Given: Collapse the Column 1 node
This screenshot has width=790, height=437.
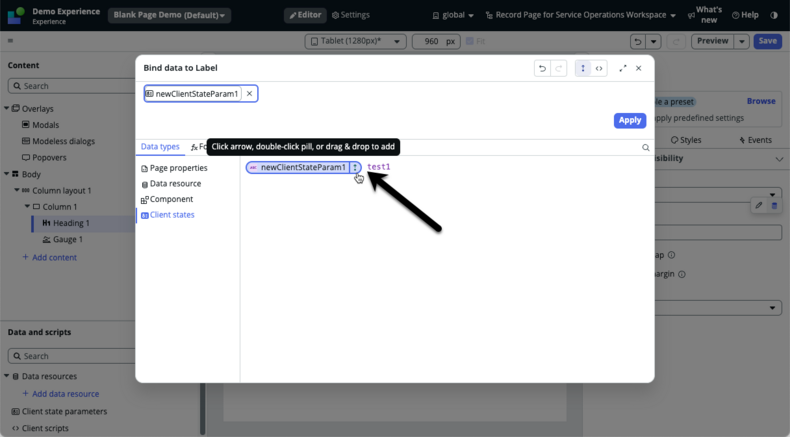Looking at the screenshot, I should coord(27,207).
